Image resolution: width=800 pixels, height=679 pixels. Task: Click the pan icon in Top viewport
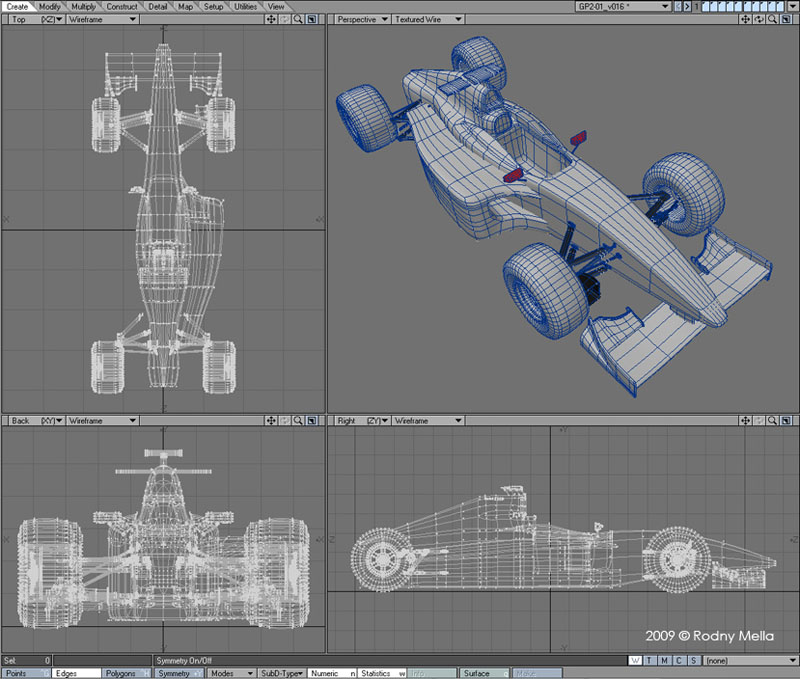coord(271,19)
